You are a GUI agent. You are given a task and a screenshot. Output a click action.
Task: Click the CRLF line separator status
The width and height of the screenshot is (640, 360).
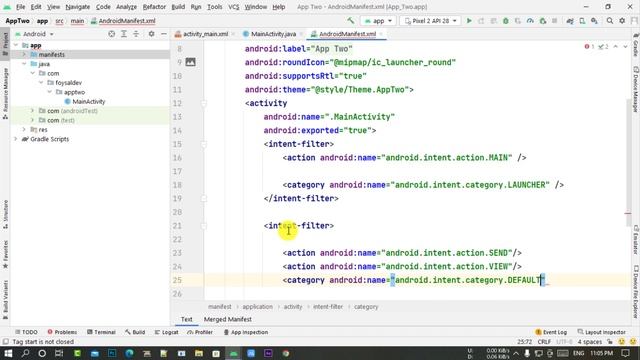544,342
